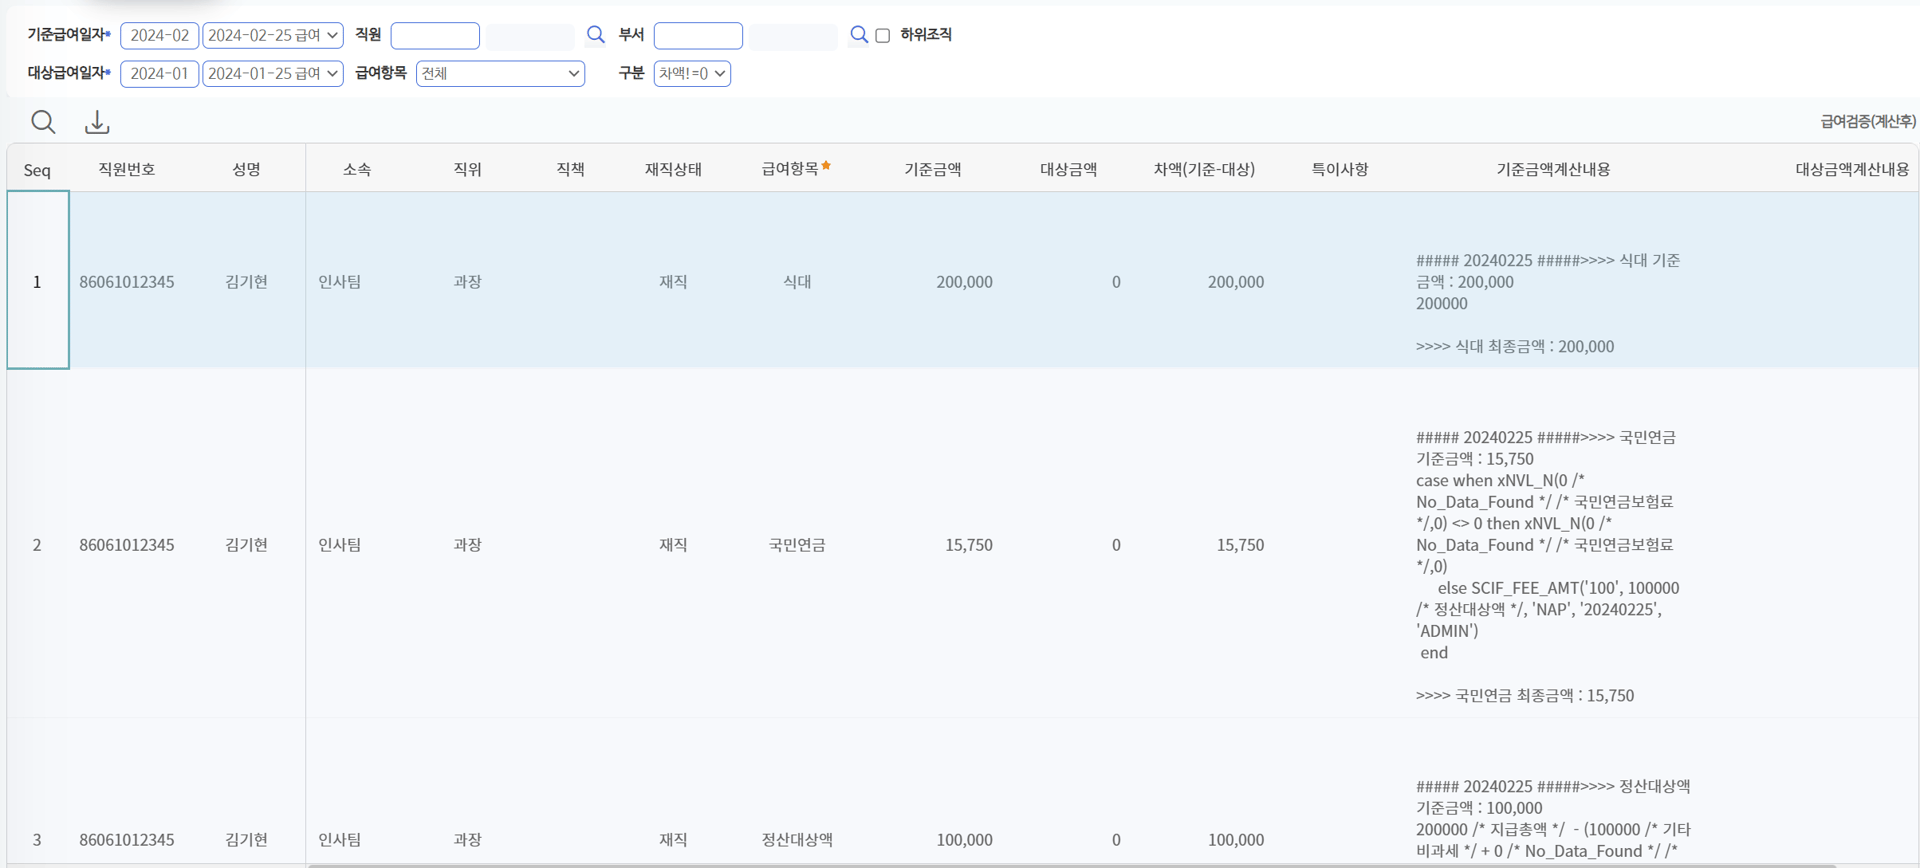Viewport: 1920px width, 868px height.
Task: Click the 대상금액 column header
Action: [x=1068, y=169]
